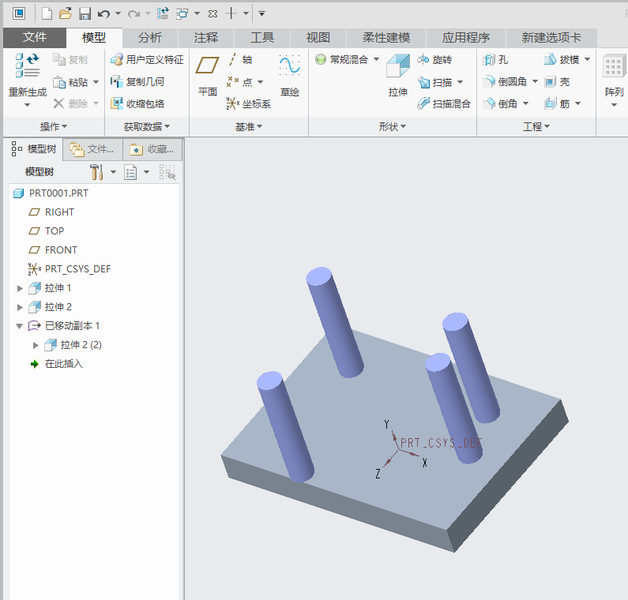Open the 形状 group dropdown
The height and width of the screenshot is (600, 628).
[x=392, y=127]
